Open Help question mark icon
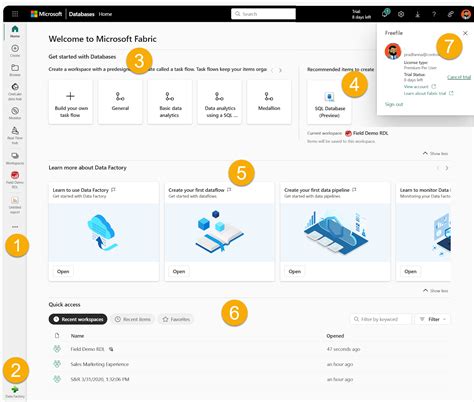 pyautogui.click(x=434, y=14)
